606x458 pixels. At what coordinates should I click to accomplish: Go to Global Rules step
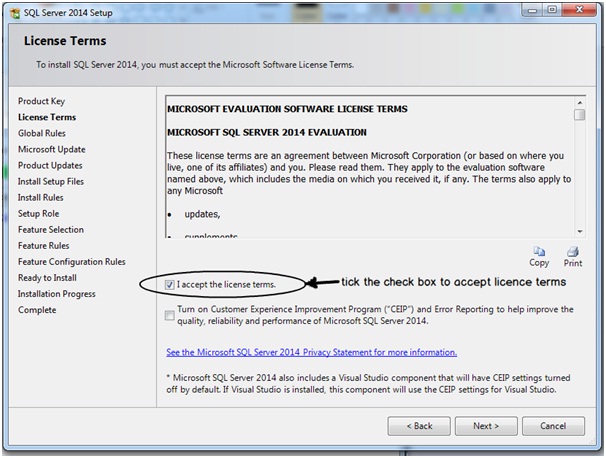42,133
